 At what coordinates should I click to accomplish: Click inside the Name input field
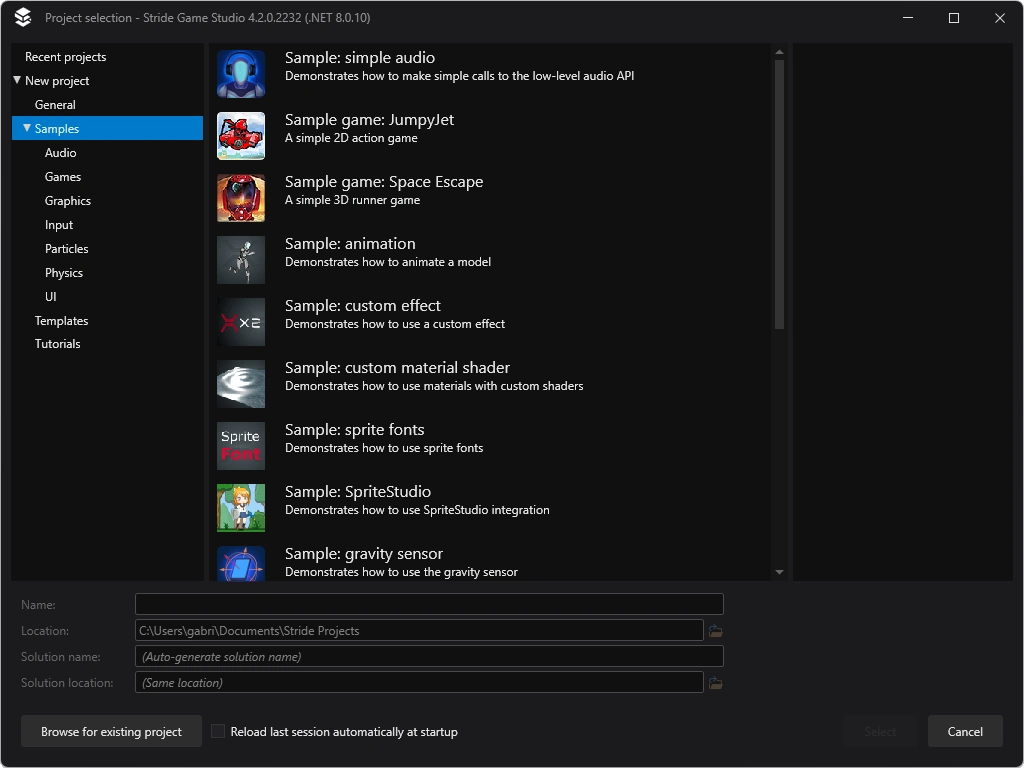coord(429,603)
